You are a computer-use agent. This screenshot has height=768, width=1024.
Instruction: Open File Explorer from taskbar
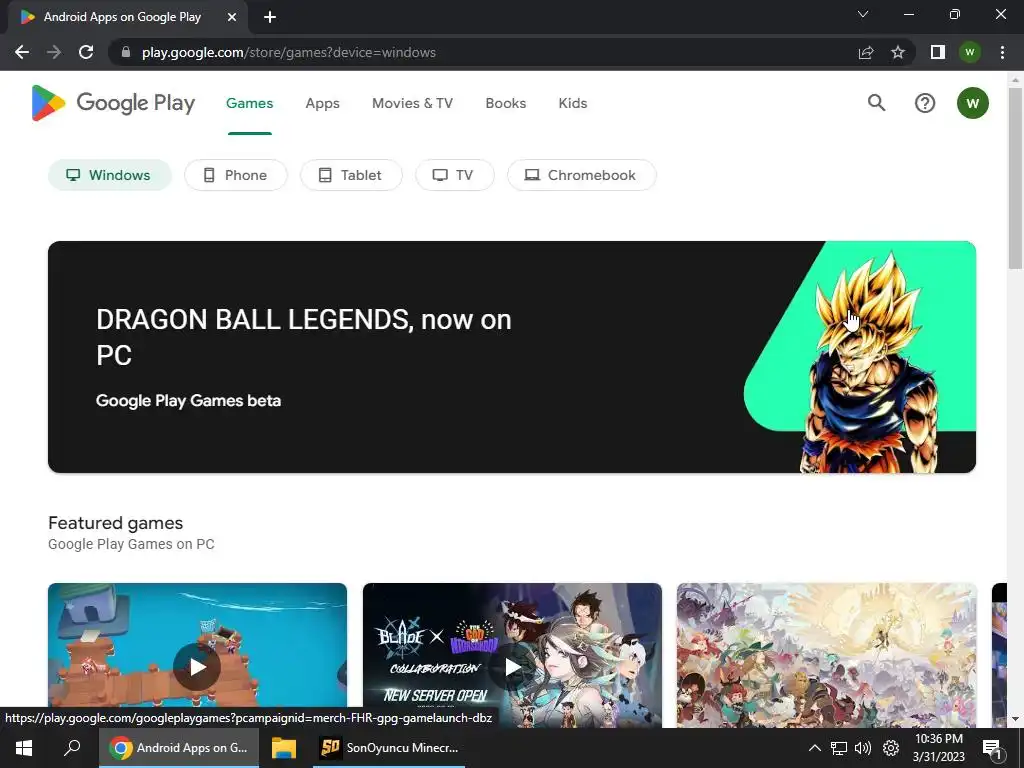[284, 748]
